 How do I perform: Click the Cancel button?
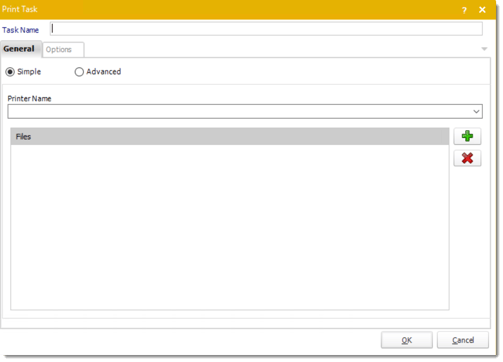coord(463,340)
